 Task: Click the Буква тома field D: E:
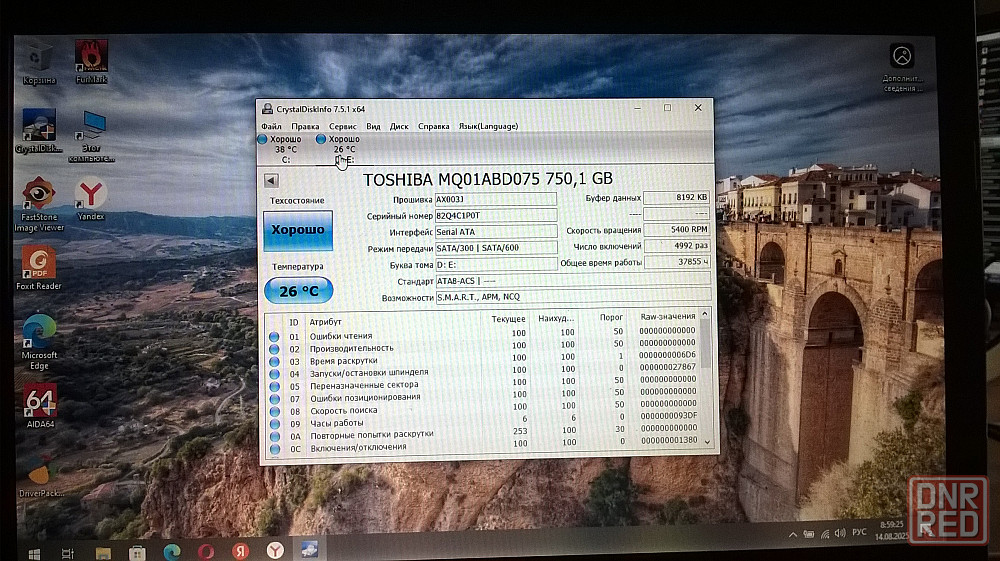point(496,265)
